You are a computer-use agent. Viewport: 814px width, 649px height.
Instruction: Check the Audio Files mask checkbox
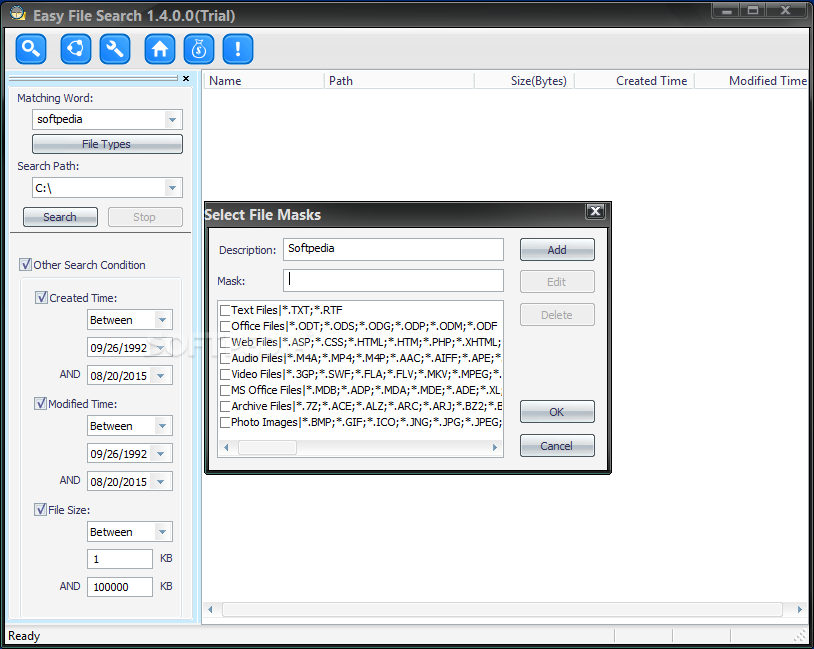[225, 359]
